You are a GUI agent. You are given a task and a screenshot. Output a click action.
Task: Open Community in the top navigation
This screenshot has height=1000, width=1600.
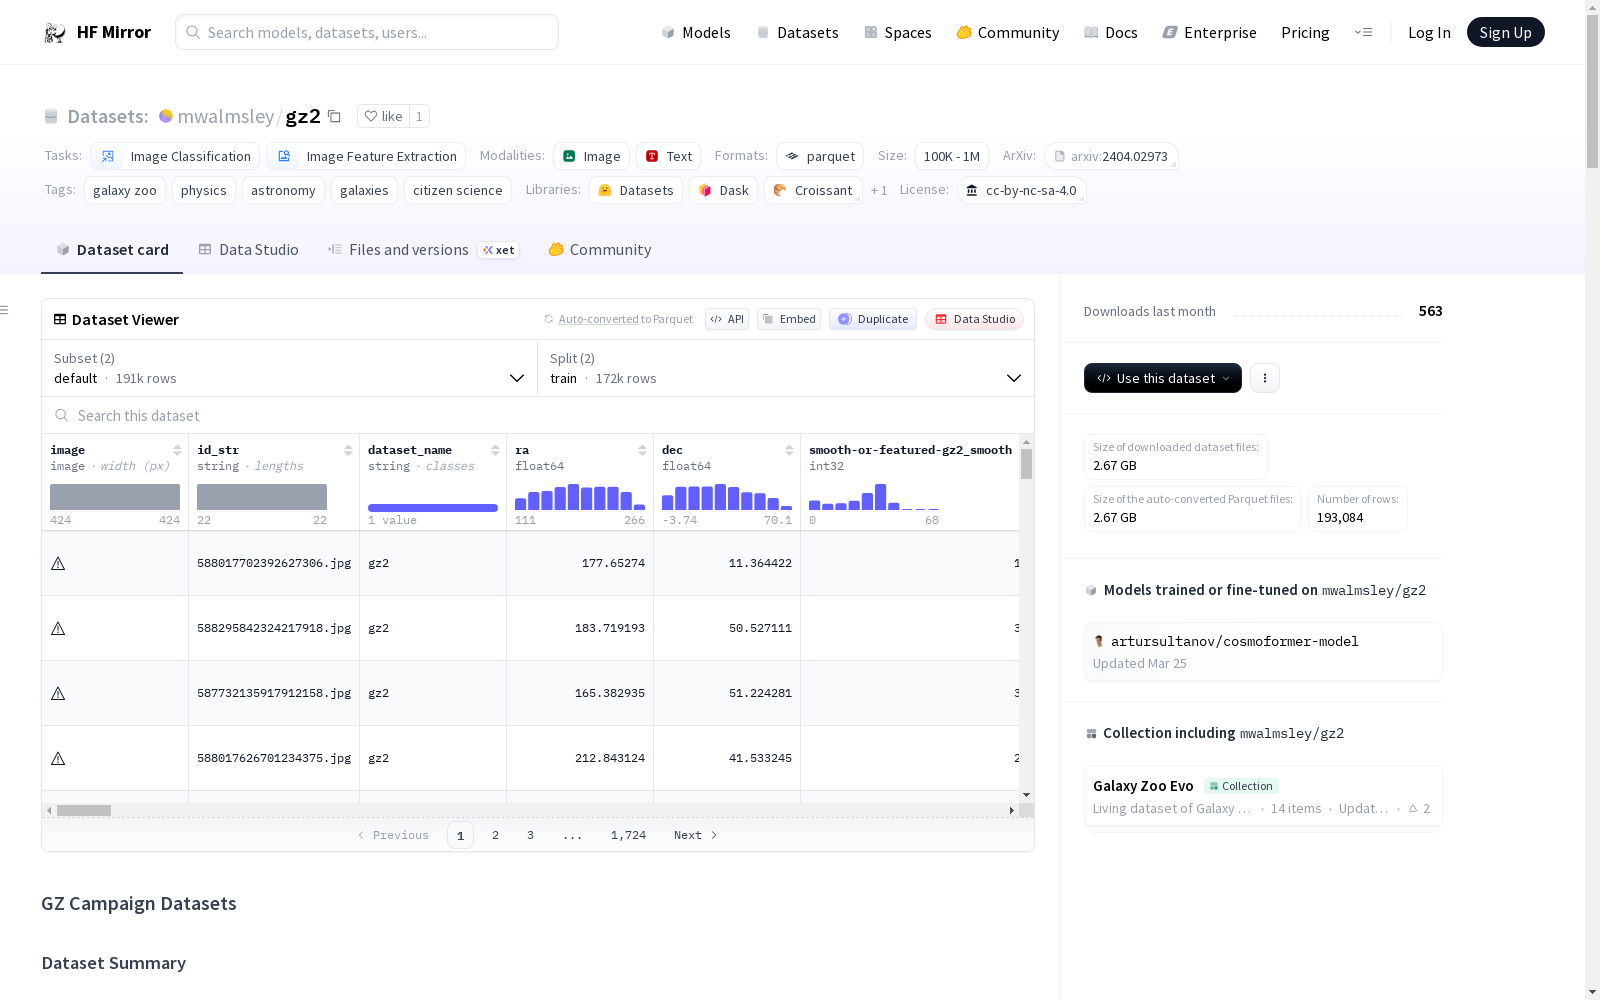pos(1008,32)
